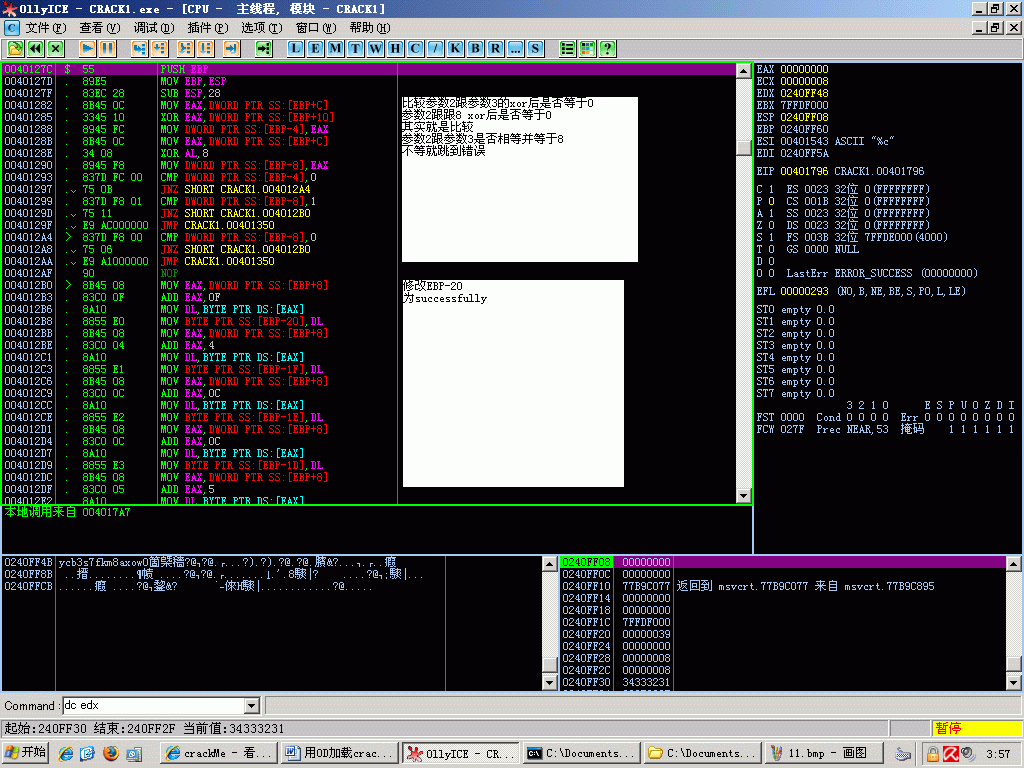
Task: Click the Go to address arrow icon
Action: click(264, 48)
